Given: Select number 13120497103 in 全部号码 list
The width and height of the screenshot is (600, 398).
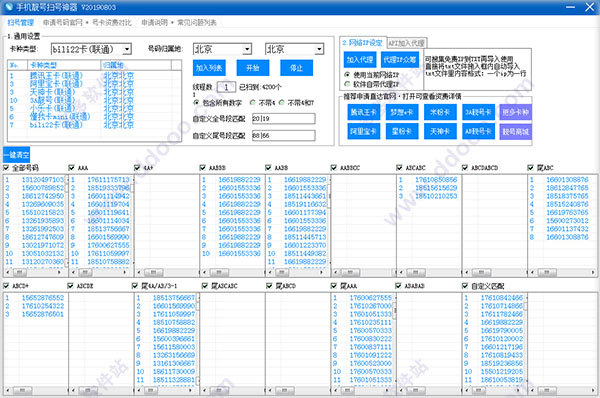Looking at the screenshot, I should coord(42,179).
